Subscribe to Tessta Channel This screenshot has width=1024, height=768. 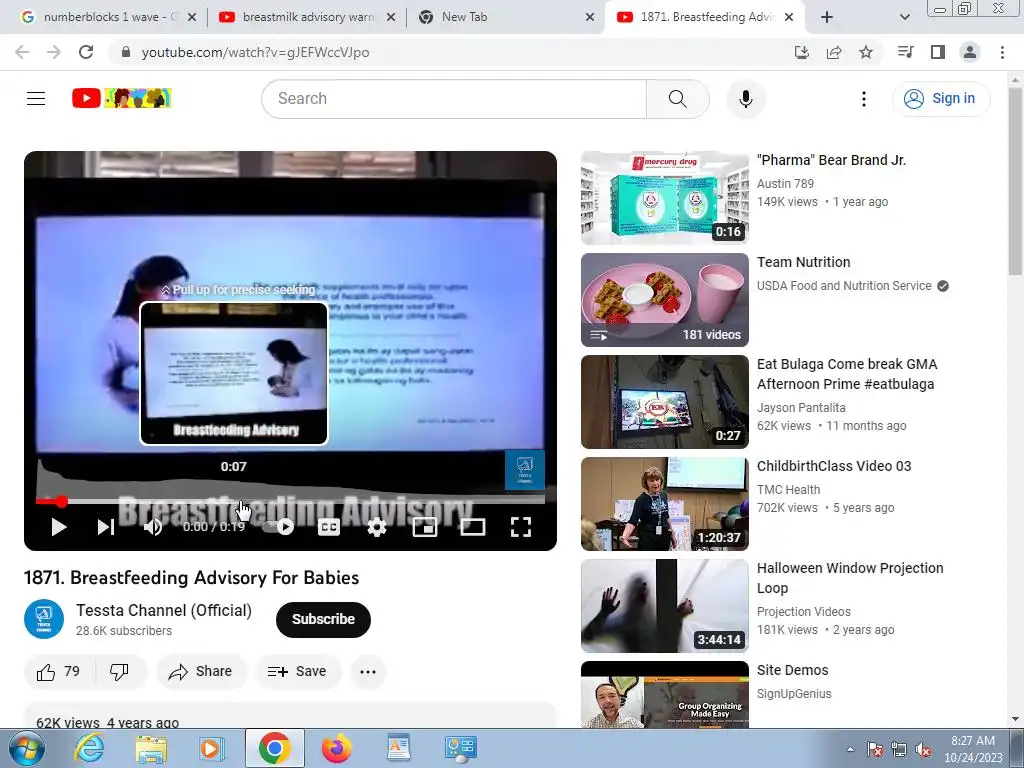pos(323,619)
